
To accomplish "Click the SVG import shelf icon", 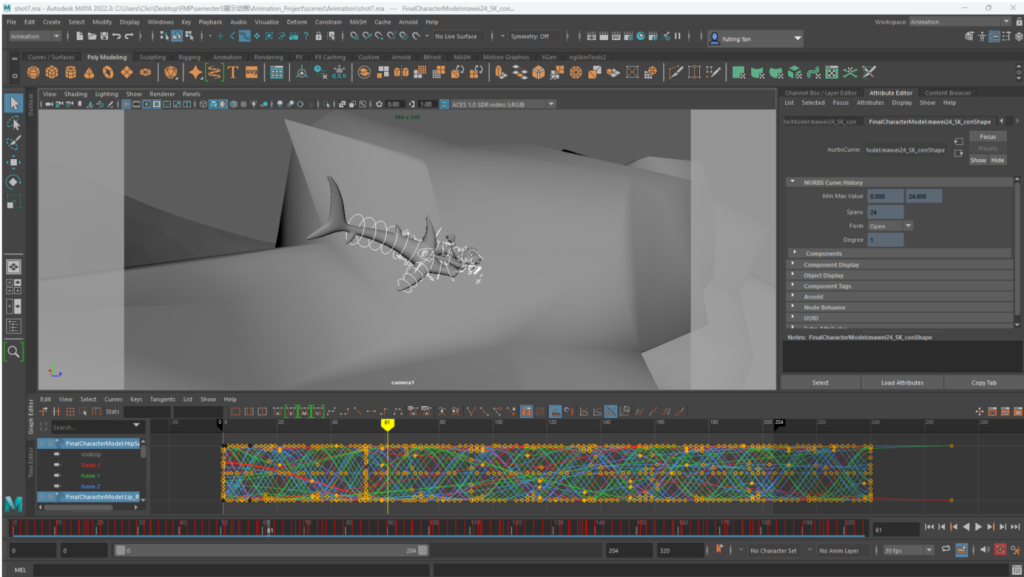I will (x=250, y=73).
